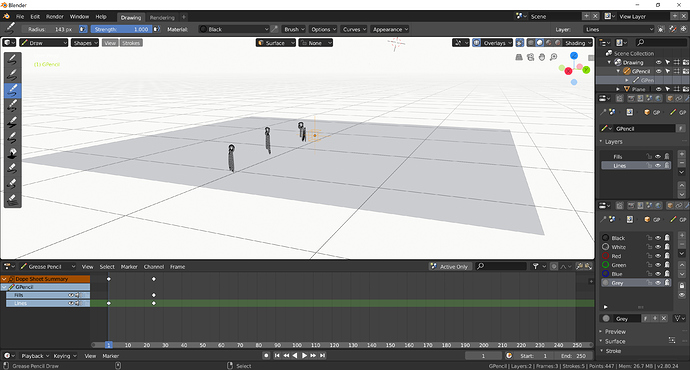Lock all materials with the padlock button
This screenshot has width=690, height=370.
(682, 286)
